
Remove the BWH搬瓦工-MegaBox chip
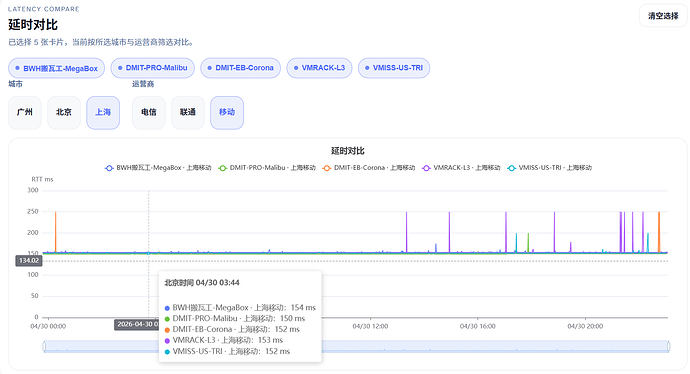(x=56, y=68)
